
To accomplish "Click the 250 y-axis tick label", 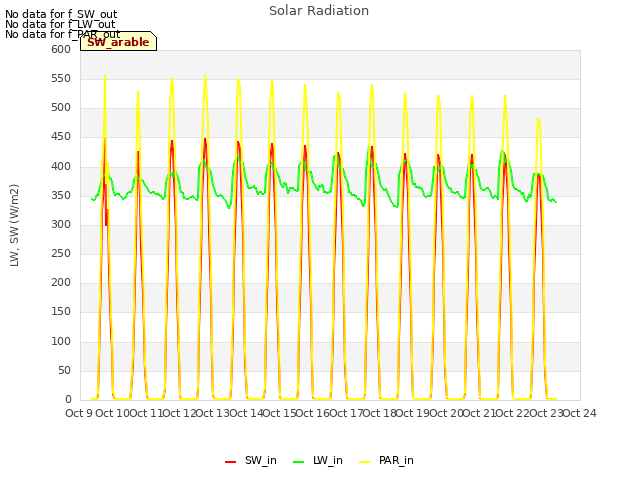I will tap(61, 253).
